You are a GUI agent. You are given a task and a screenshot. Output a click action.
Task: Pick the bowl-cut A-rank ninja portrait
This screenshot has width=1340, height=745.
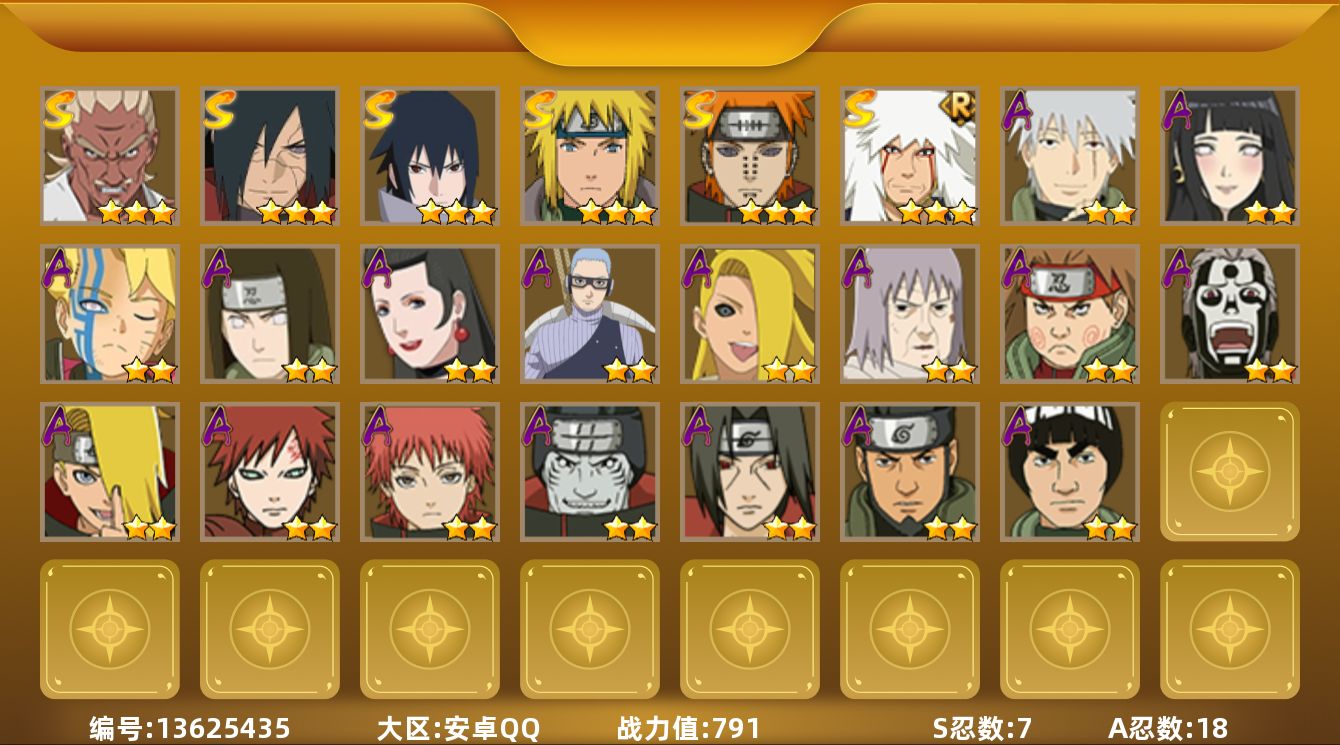(x=1069, y=471)
